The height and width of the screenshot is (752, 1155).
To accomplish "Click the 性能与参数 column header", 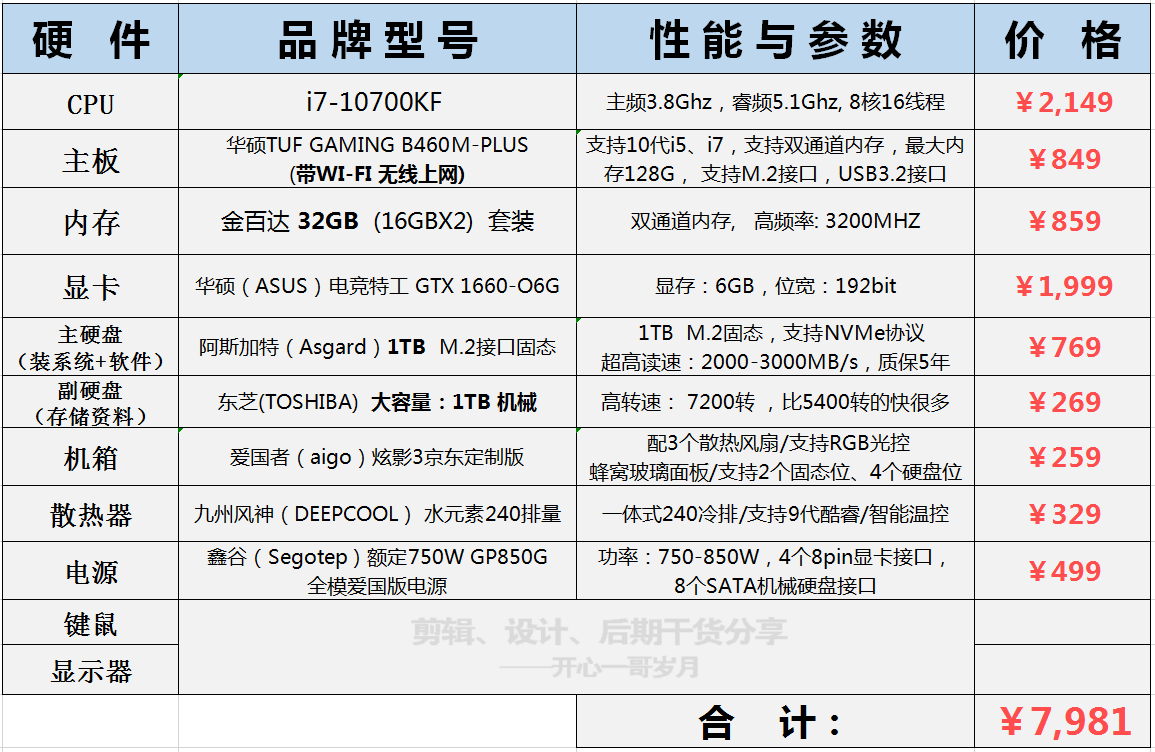I will 775,38.
